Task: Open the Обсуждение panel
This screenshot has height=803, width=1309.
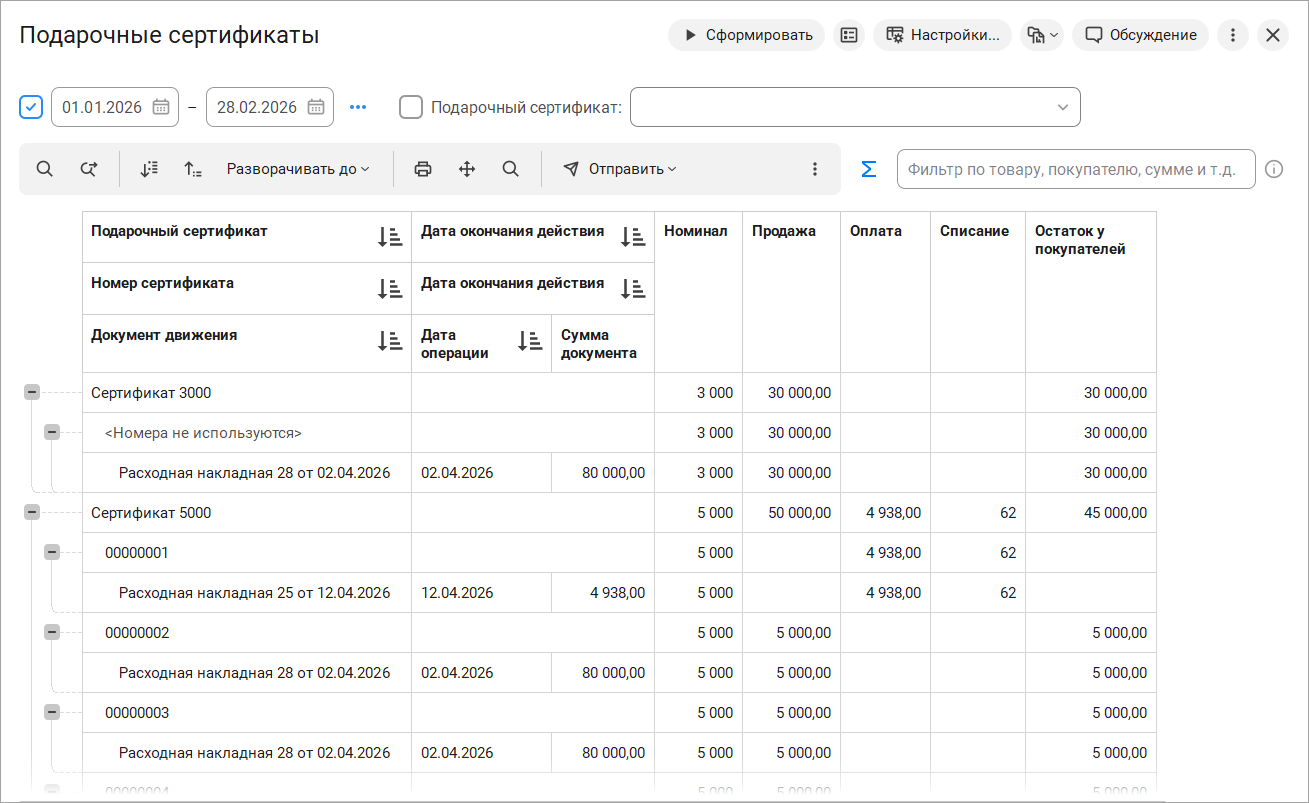Action: pyautogui.click(x=1140, y=35)
